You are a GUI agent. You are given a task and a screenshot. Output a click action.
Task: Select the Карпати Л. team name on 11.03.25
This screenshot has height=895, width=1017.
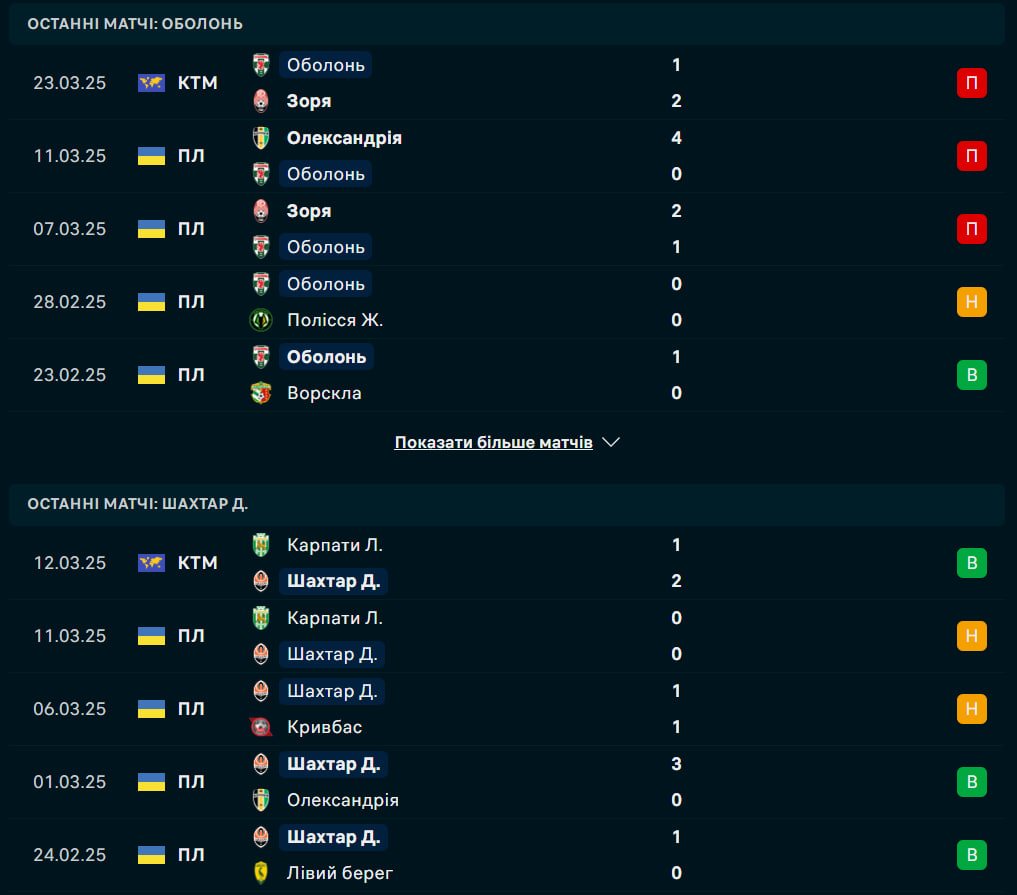pyautogui.click(x=335, y=618)
